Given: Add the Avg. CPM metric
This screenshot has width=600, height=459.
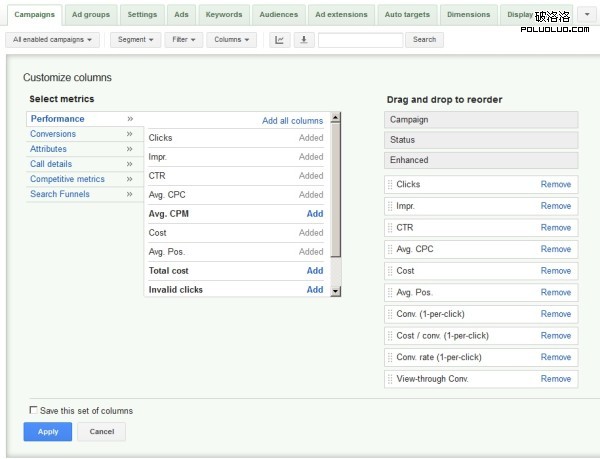Looking at the screenshot, I should click(x=314, y=214).
